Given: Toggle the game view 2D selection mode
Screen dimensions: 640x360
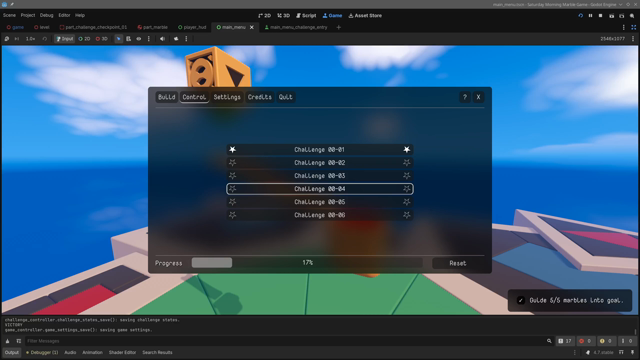Looking at the screenshot, I should (x=84, y=39).
